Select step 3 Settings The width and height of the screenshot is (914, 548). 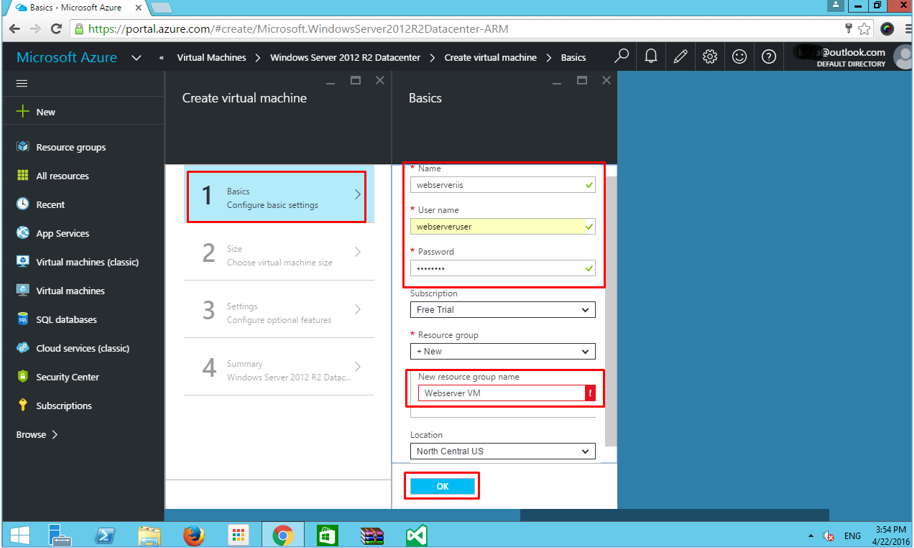(x=279, y=311)
